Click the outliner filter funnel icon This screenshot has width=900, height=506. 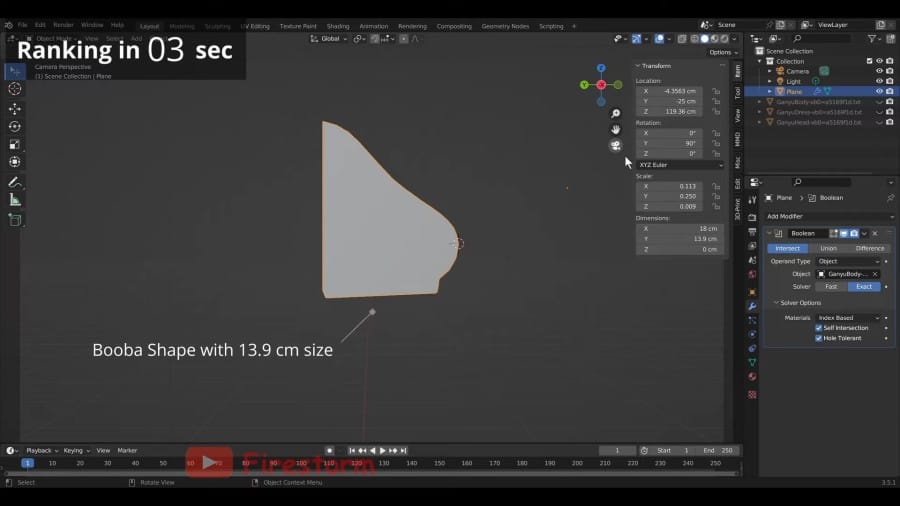(x=872, y=38)
